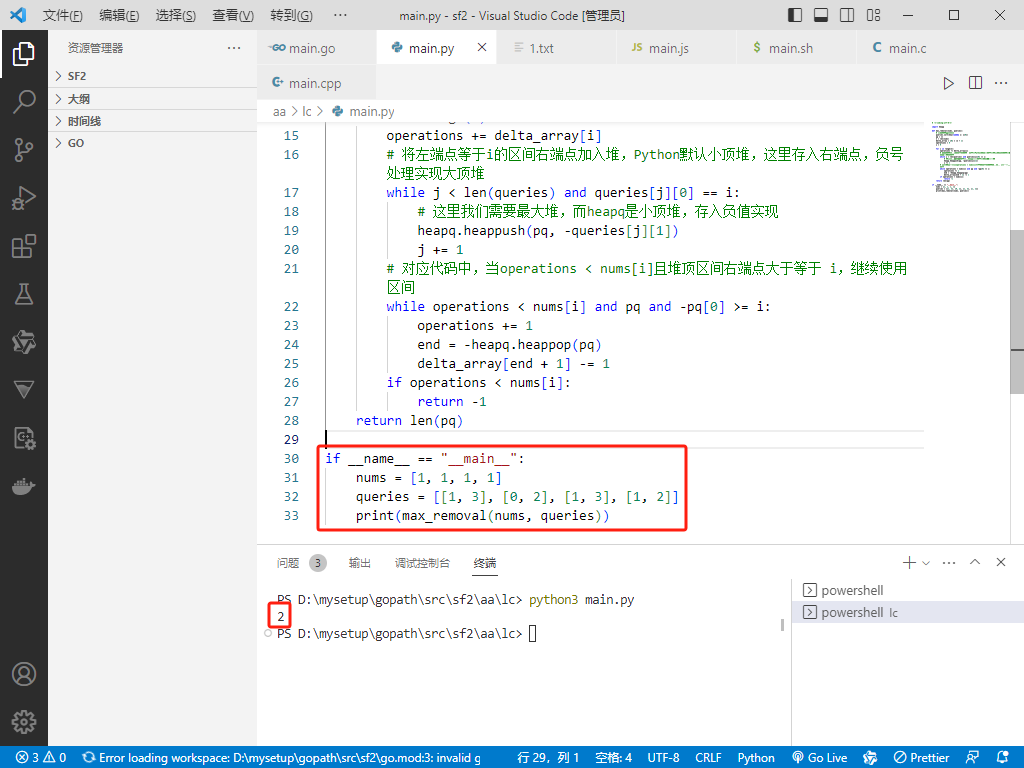The height and width of the screenshot is (768, 1024).
Task: Click cursor position 行 29, 列 1
Action: click(548, 758)
